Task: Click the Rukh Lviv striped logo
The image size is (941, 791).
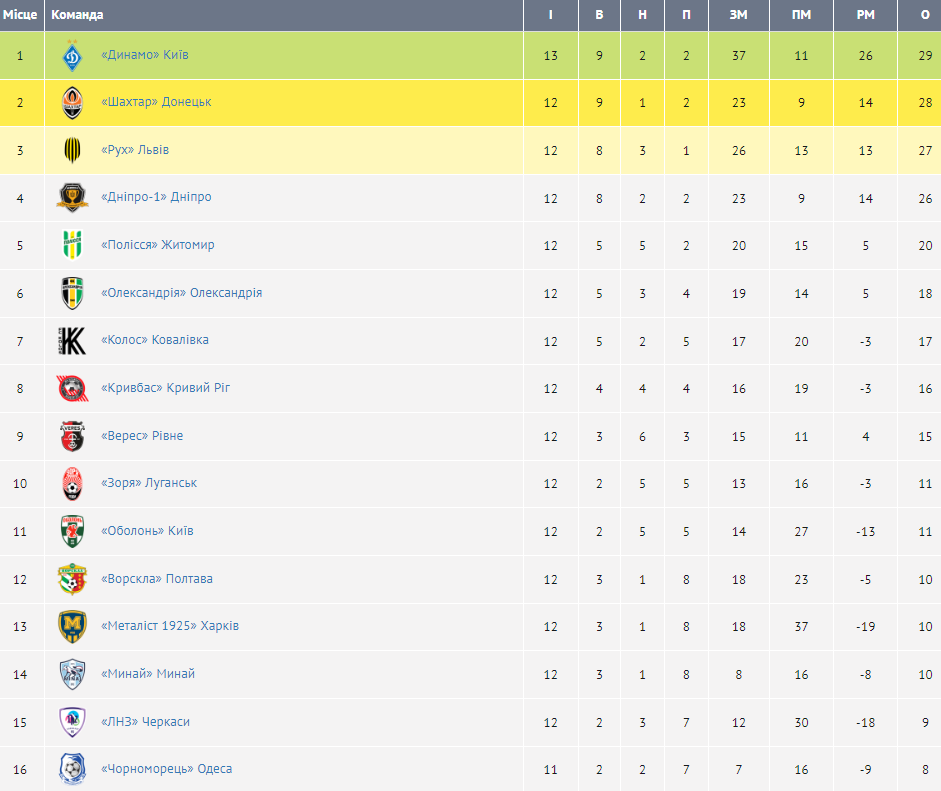Action: tap(72, 150)
